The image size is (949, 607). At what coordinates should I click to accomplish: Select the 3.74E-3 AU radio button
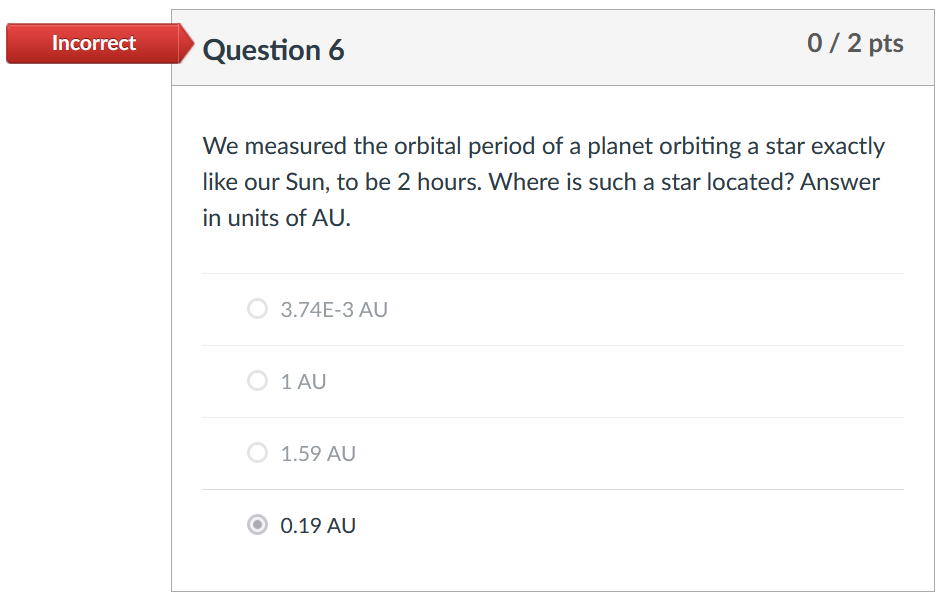(257, 309)
